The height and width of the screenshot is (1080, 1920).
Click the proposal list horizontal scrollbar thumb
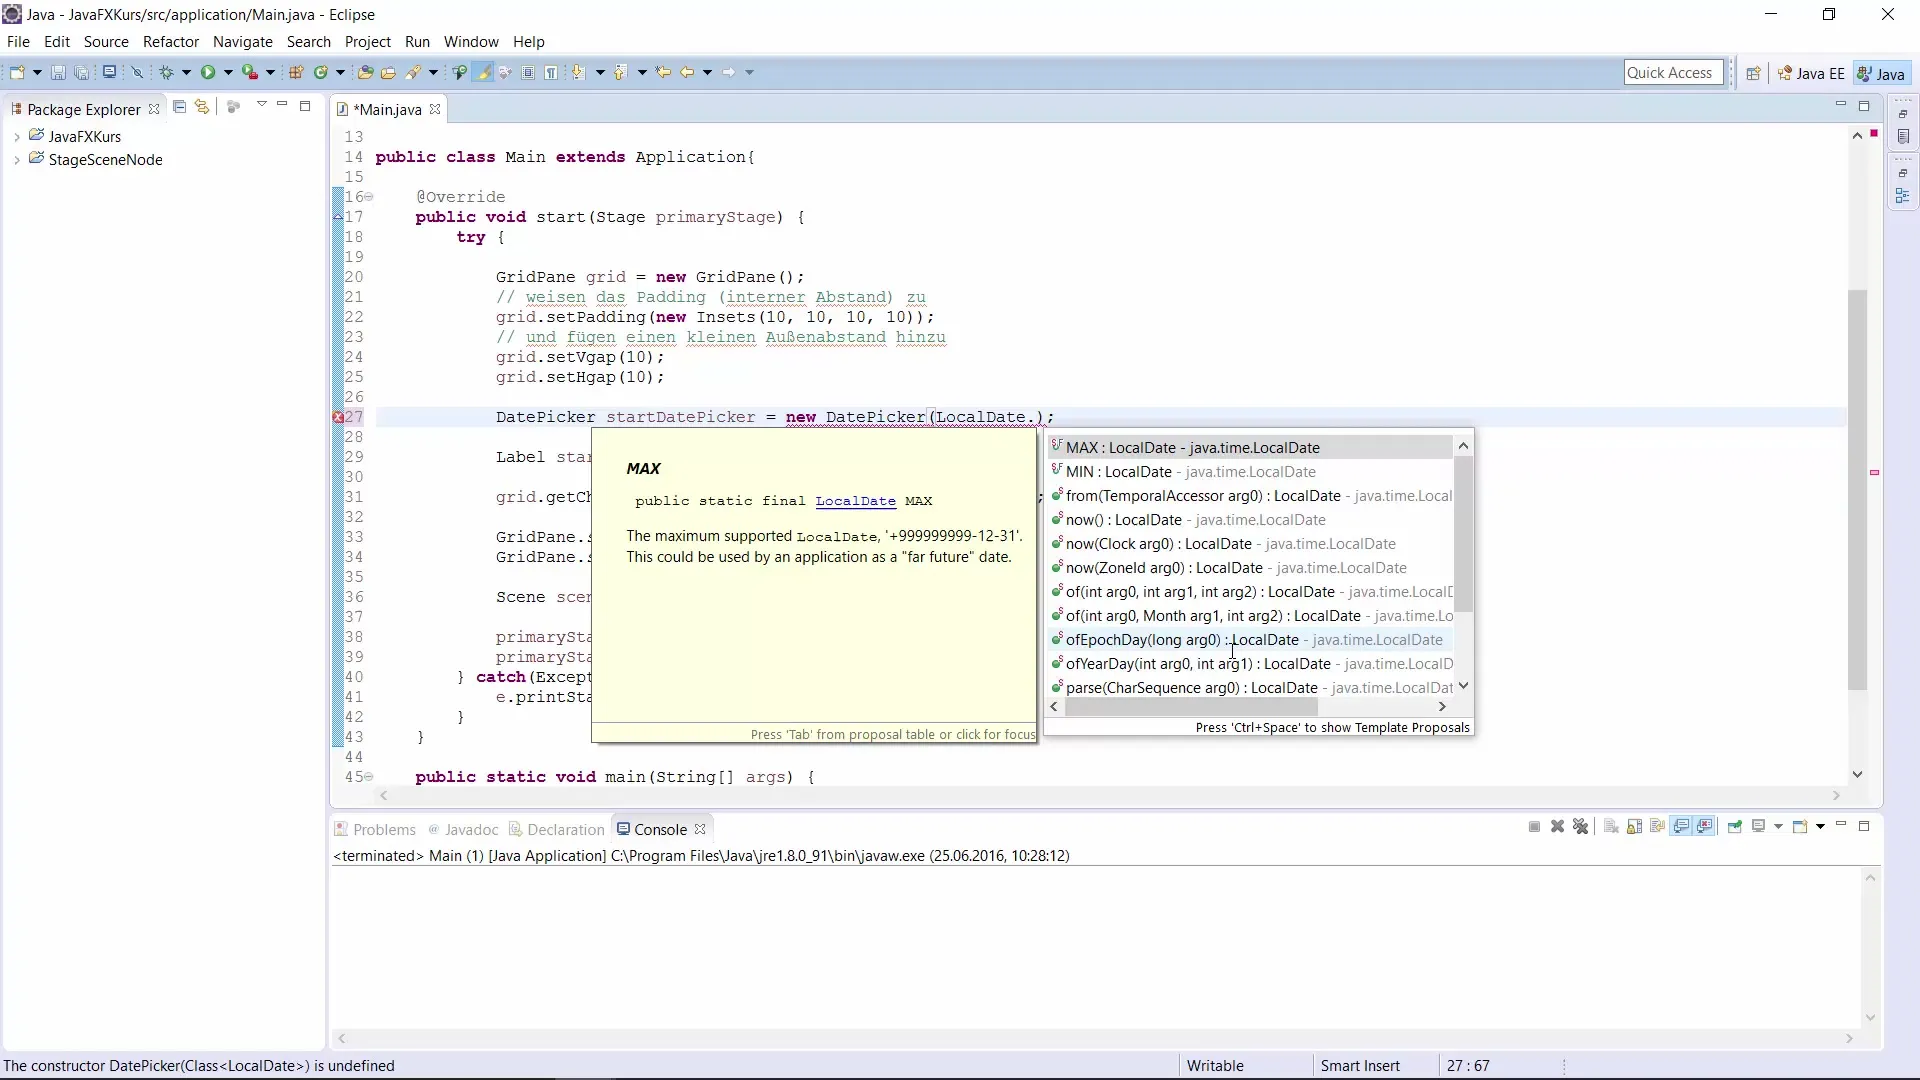pyautogui.click(x=1192, y=707)
